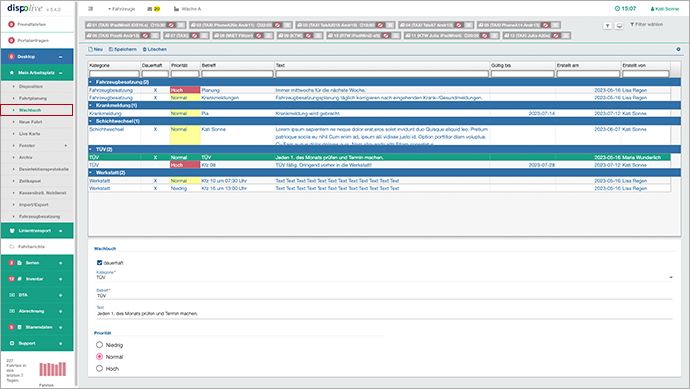The width and height of the screenshot is (690, 389).
Task: Click the Löschen button
Action: pos(155,49)
